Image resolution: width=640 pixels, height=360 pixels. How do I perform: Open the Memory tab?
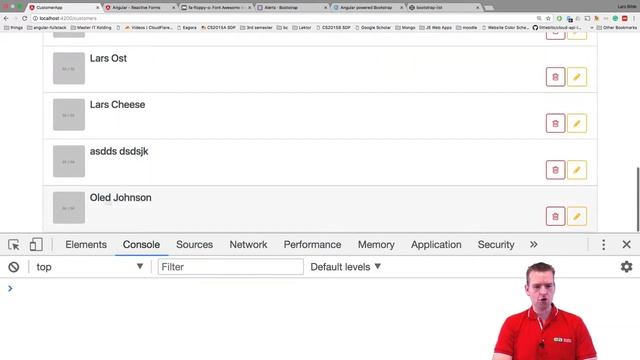pyautogui.click(x=376, y=244)
